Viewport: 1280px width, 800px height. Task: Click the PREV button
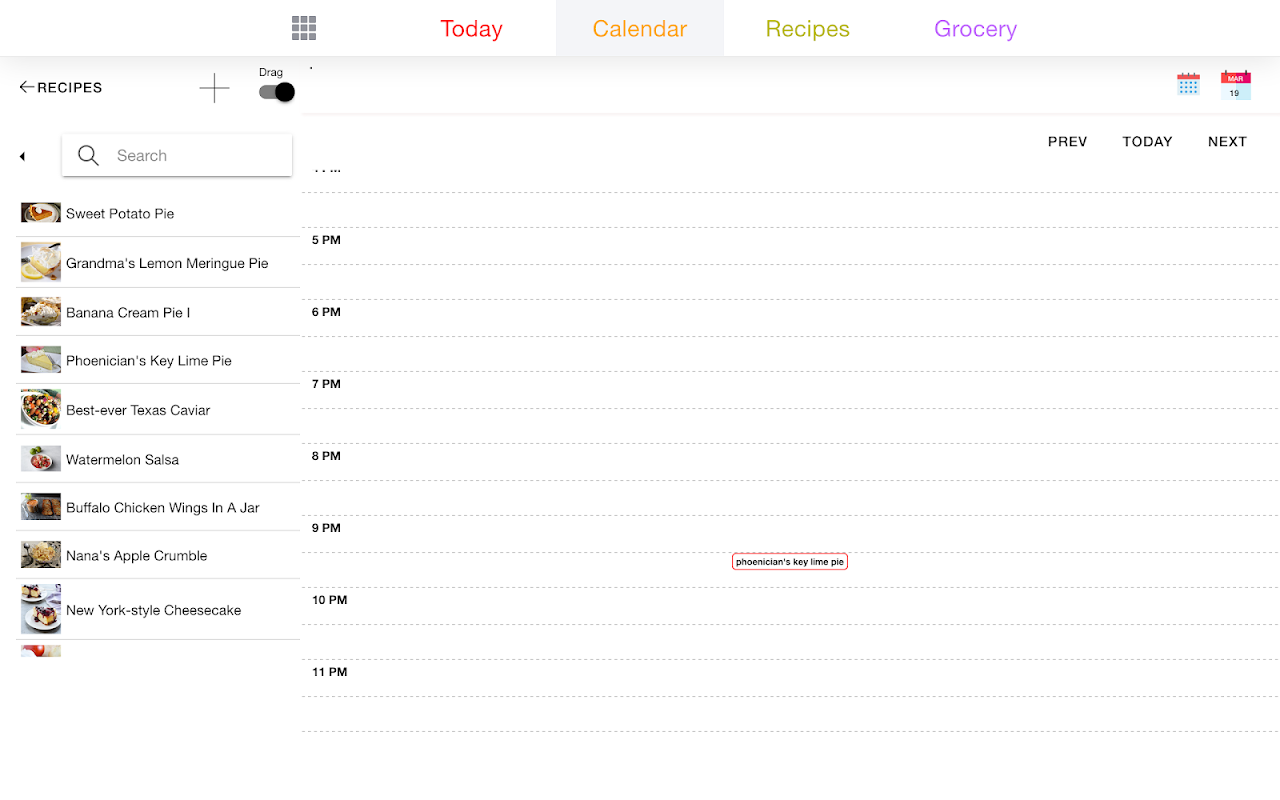1067,142
